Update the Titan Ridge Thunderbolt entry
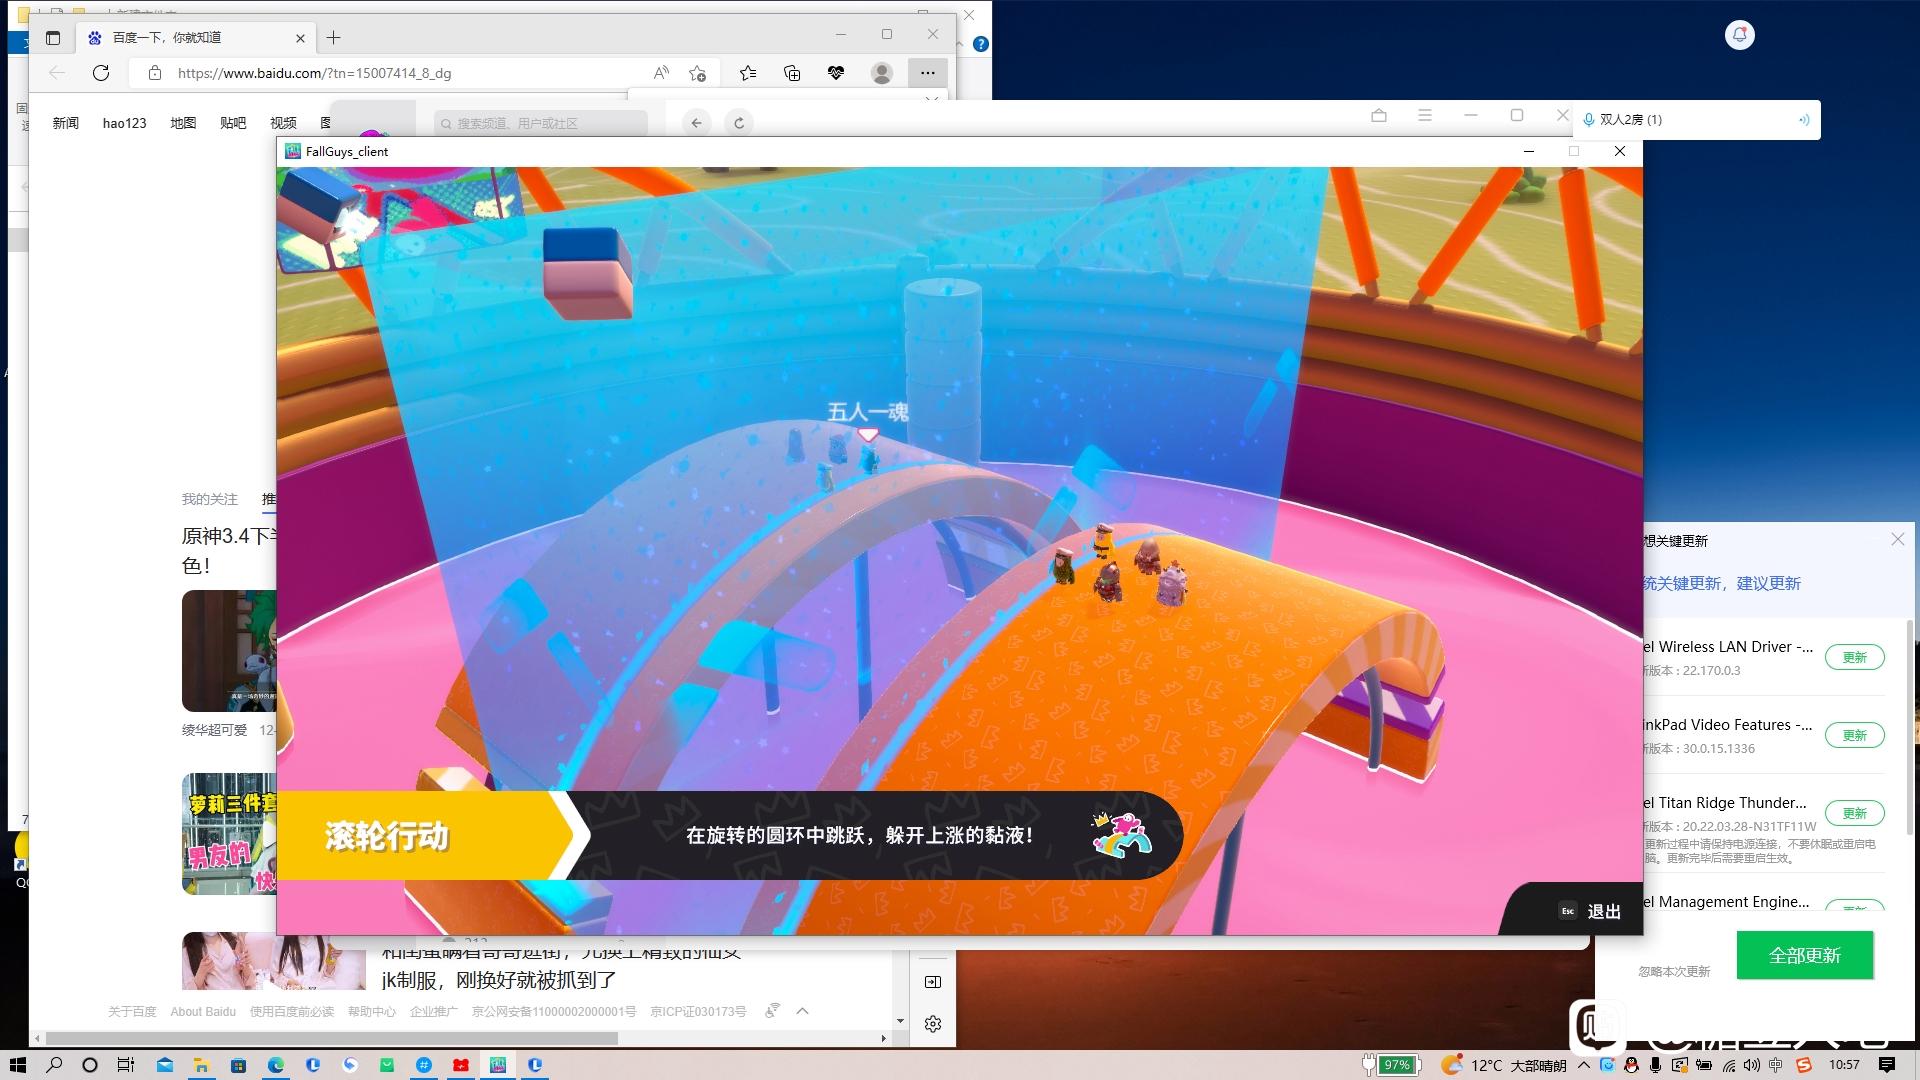 [1855, 813]
